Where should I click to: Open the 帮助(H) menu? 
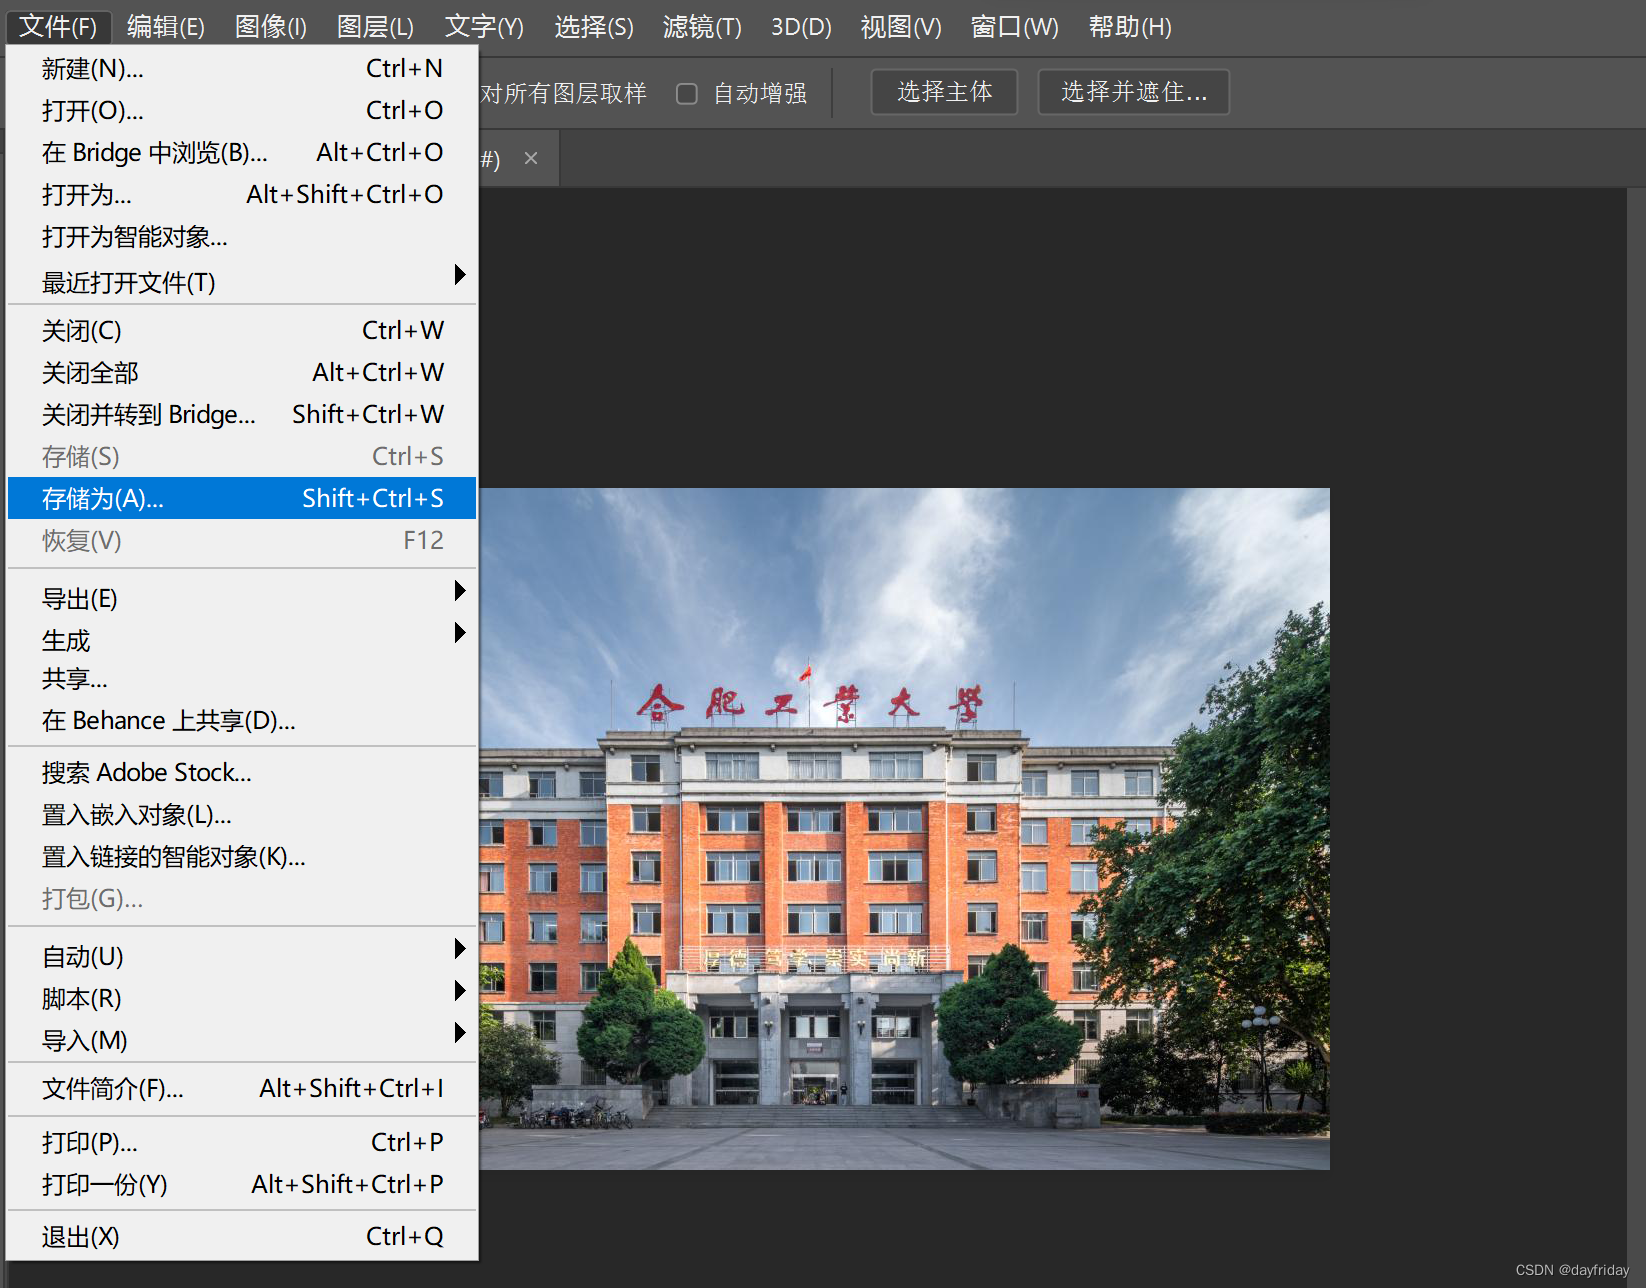1130,26
